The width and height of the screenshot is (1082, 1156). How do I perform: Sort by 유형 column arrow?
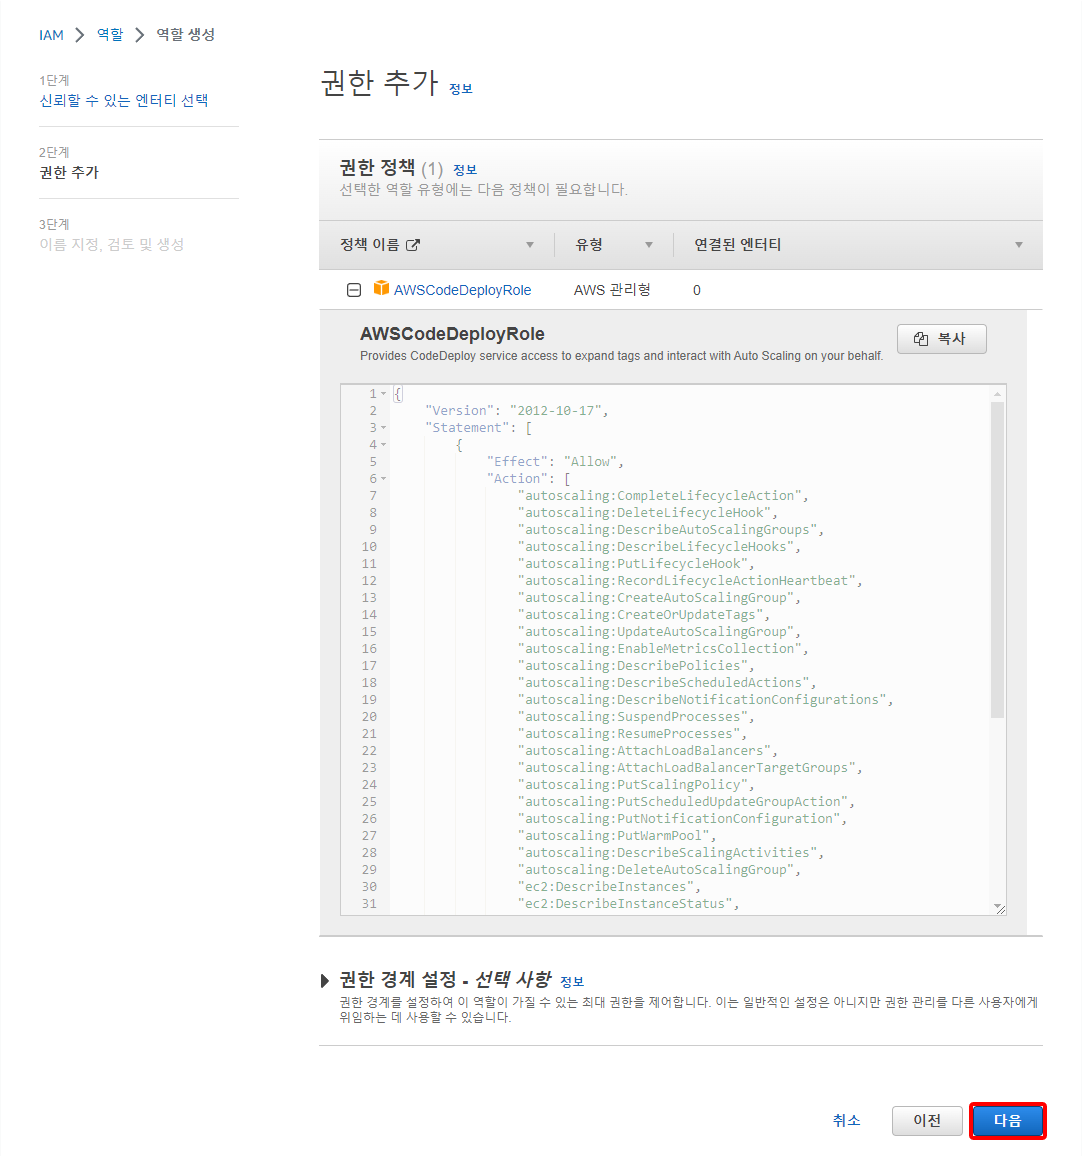(x=649, y=245)
